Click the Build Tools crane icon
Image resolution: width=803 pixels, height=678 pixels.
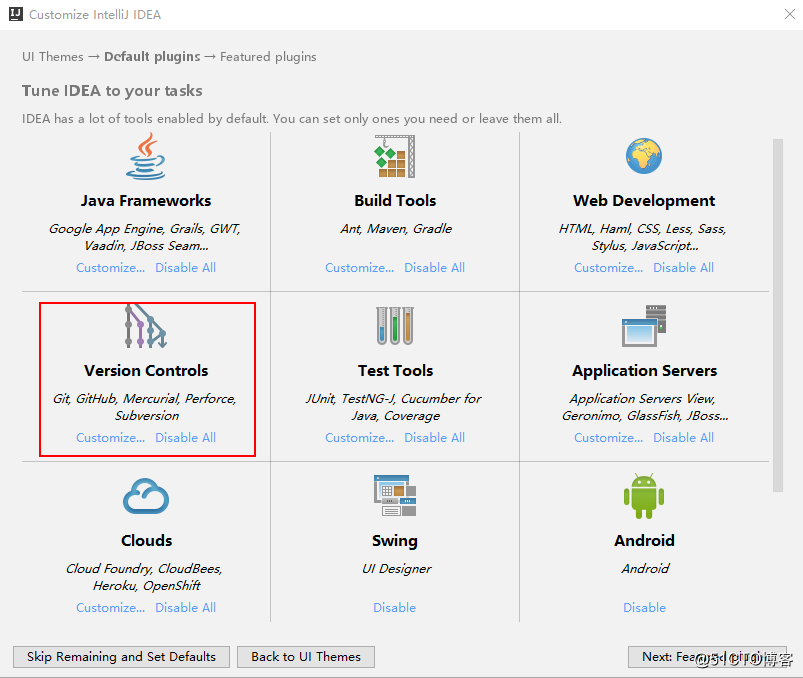click(x=395, y=156)
